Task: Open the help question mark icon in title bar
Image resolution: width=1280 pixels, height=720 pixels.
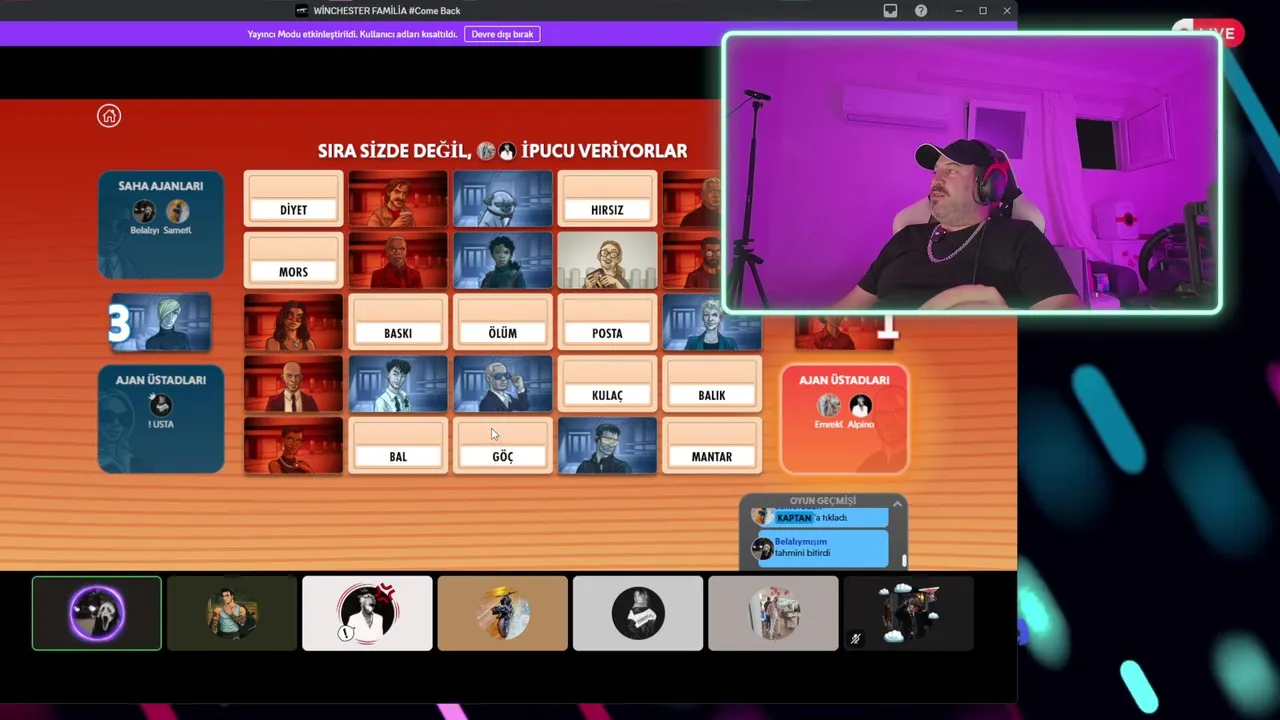Action: (x=921, y=11)
